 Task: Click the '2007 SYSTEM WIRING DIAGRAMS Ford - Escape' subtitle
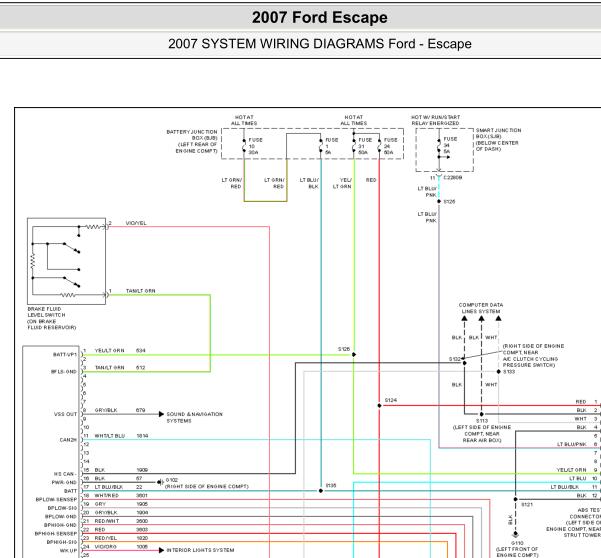click(x=320, y=44)
